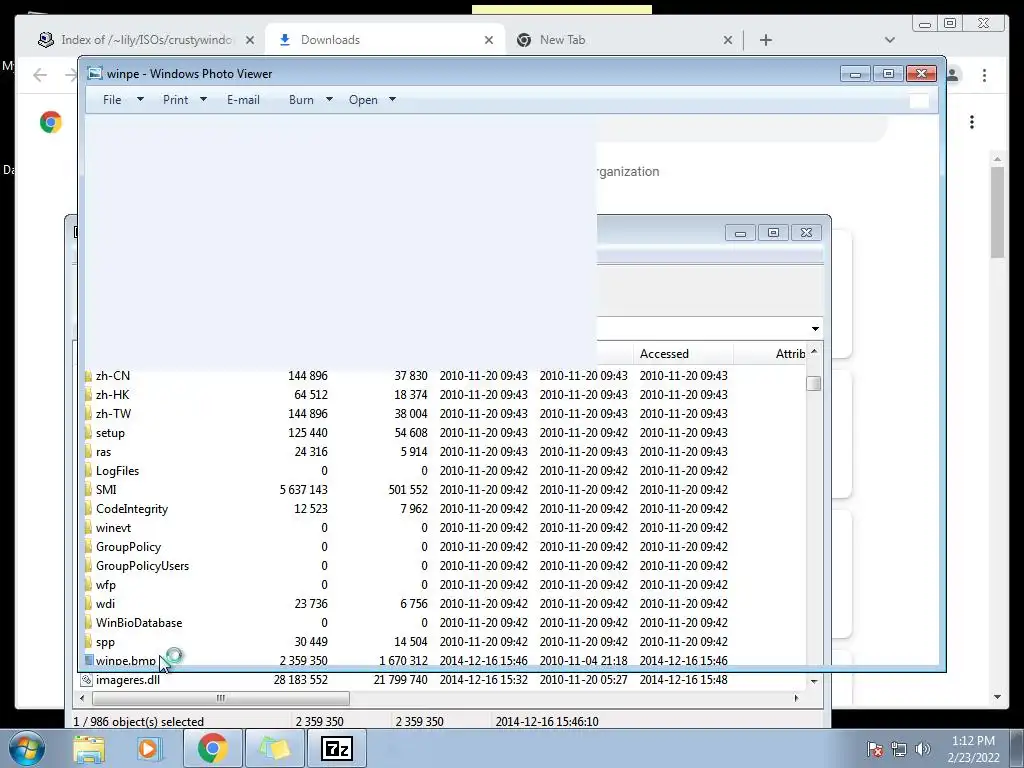Close the Index of ISOs tab
The height and width of the screenshot is (768, 1024).
(x=249, y=40)
